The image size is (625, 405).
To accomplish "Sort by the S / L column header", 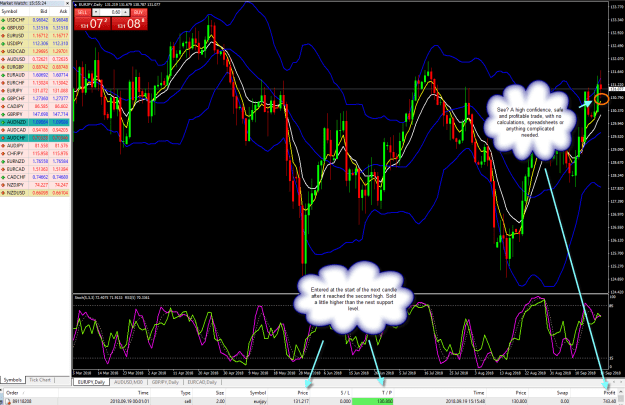I will 345,393.
